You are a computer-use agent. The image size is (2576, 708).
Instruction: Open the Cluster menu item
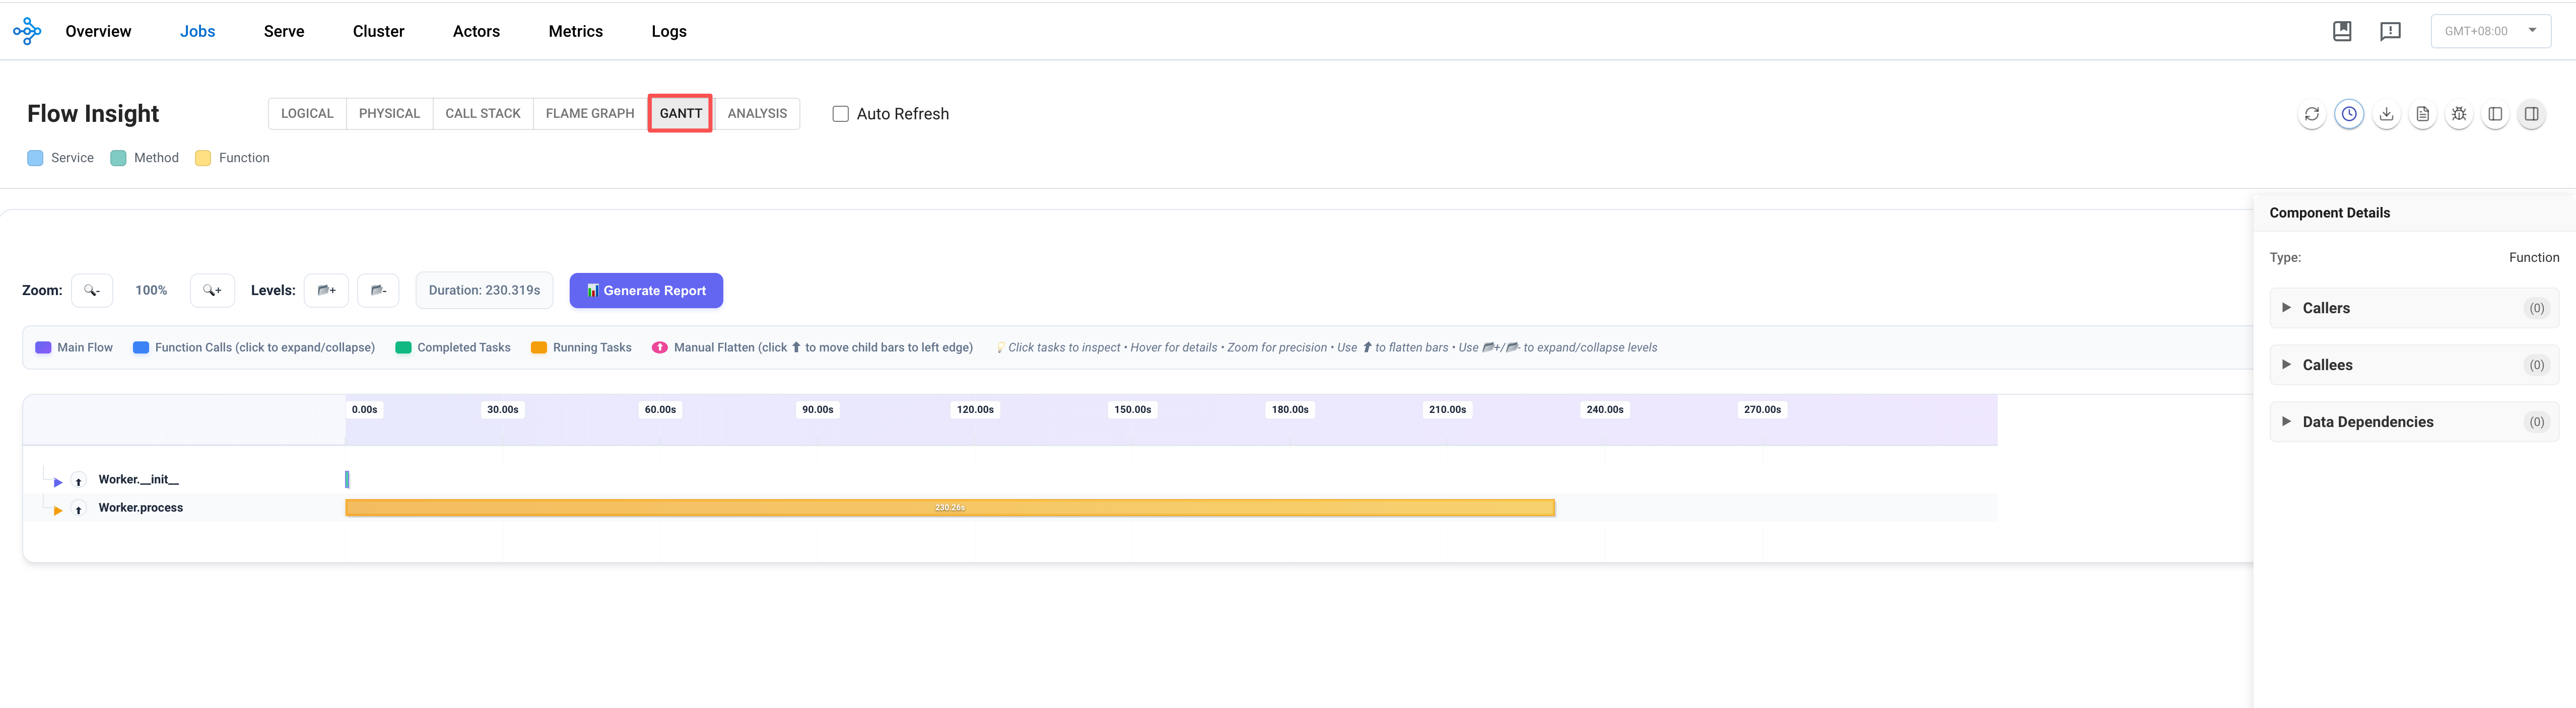[378, 31]
